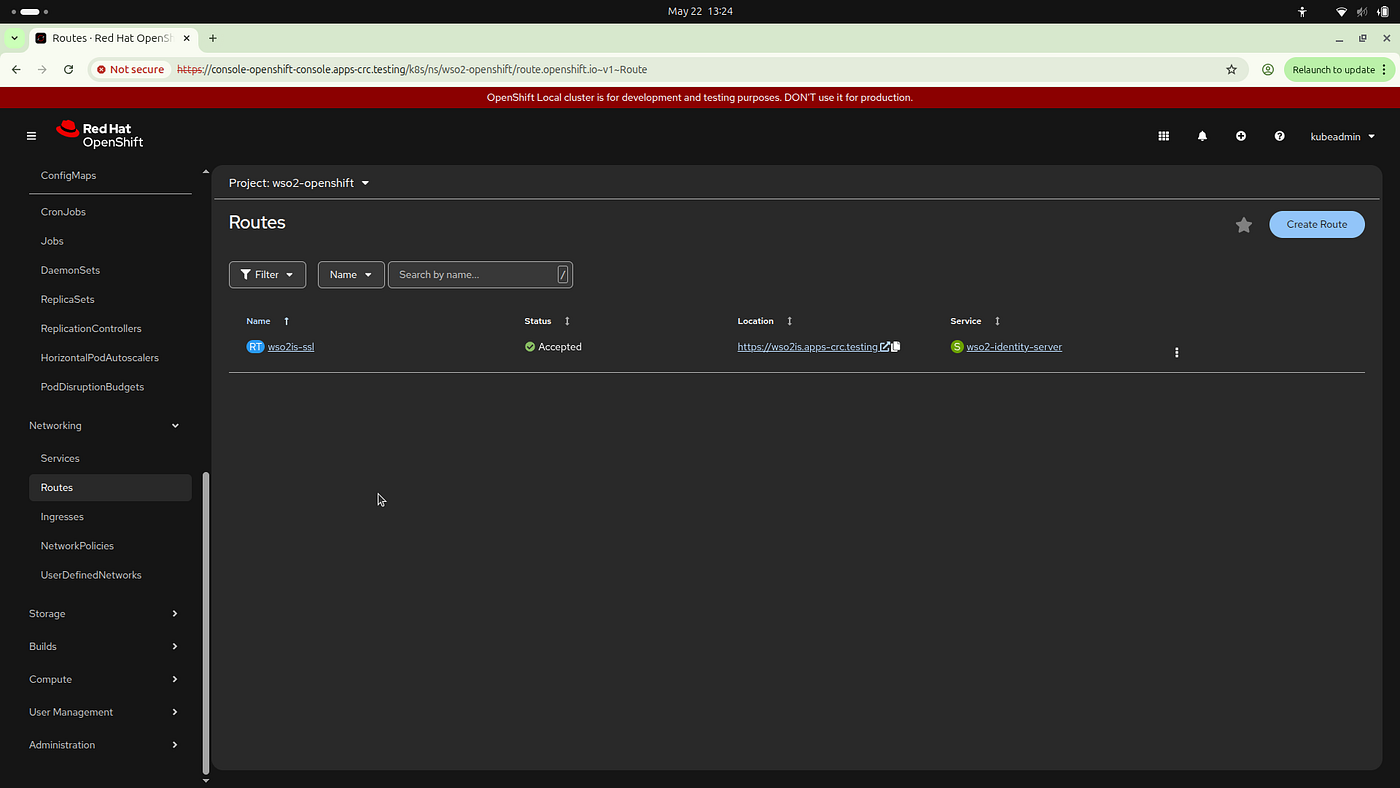Image resolution: width=1400 pixels, height=788 pixels.
Task: Open the system accessibility menu
Action: point(1302,12)
